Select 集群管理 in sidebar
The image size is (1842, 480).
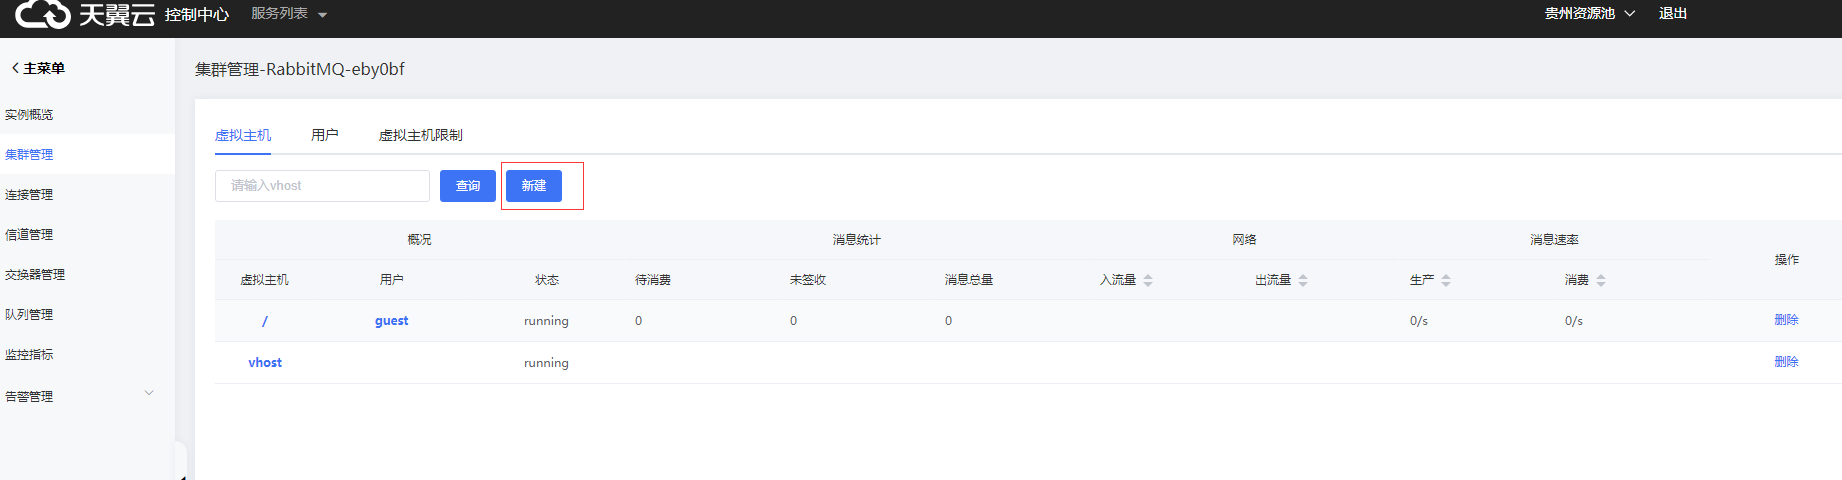tap(29, 155)
